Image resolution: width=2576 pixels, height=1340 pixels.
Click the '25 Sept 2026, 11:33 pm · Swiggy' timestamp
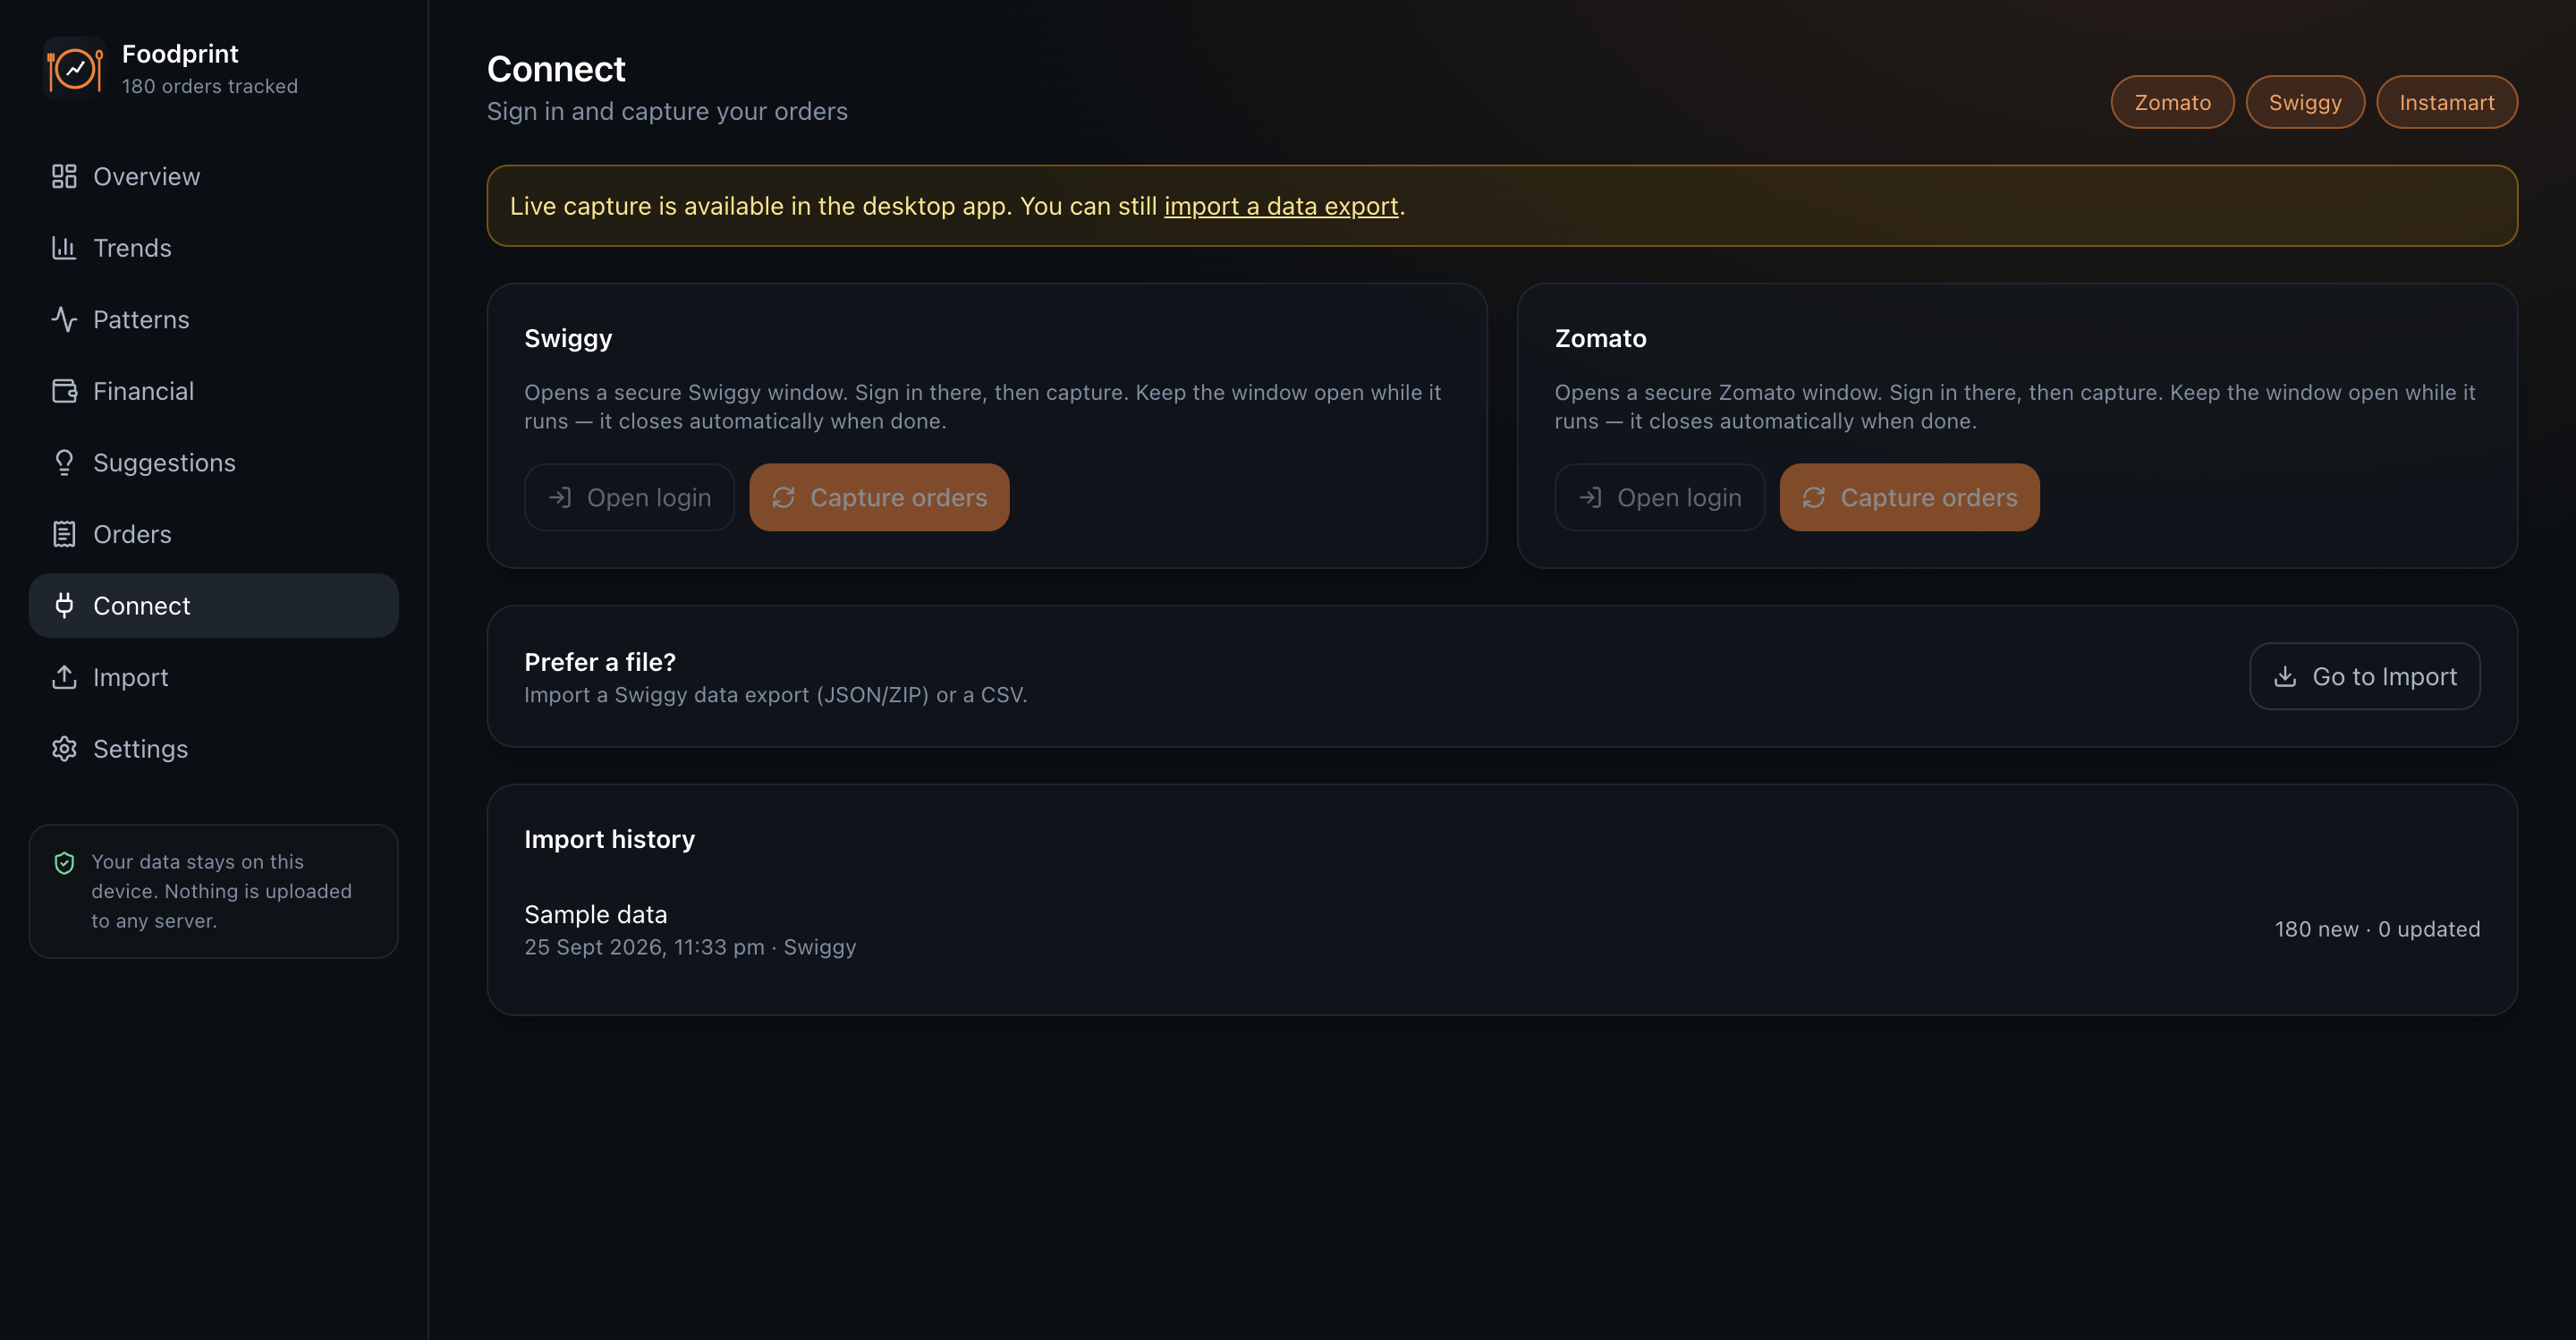(690, 947)
